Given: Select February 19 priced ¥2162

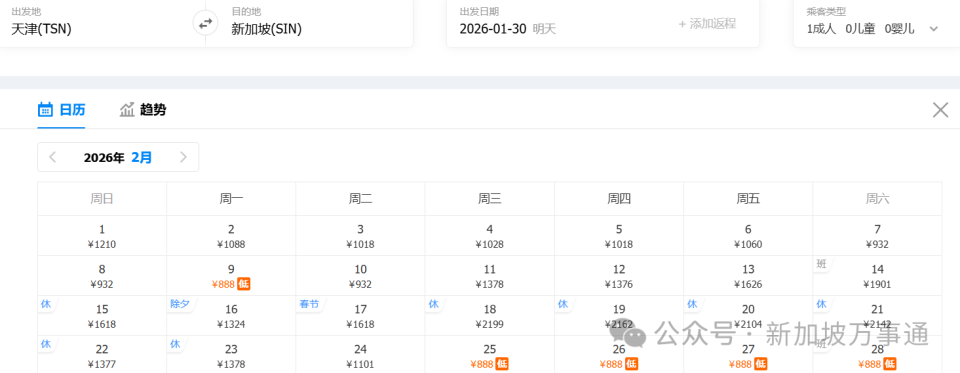Looking at the screenshot, I should click(x=619, y=316).
